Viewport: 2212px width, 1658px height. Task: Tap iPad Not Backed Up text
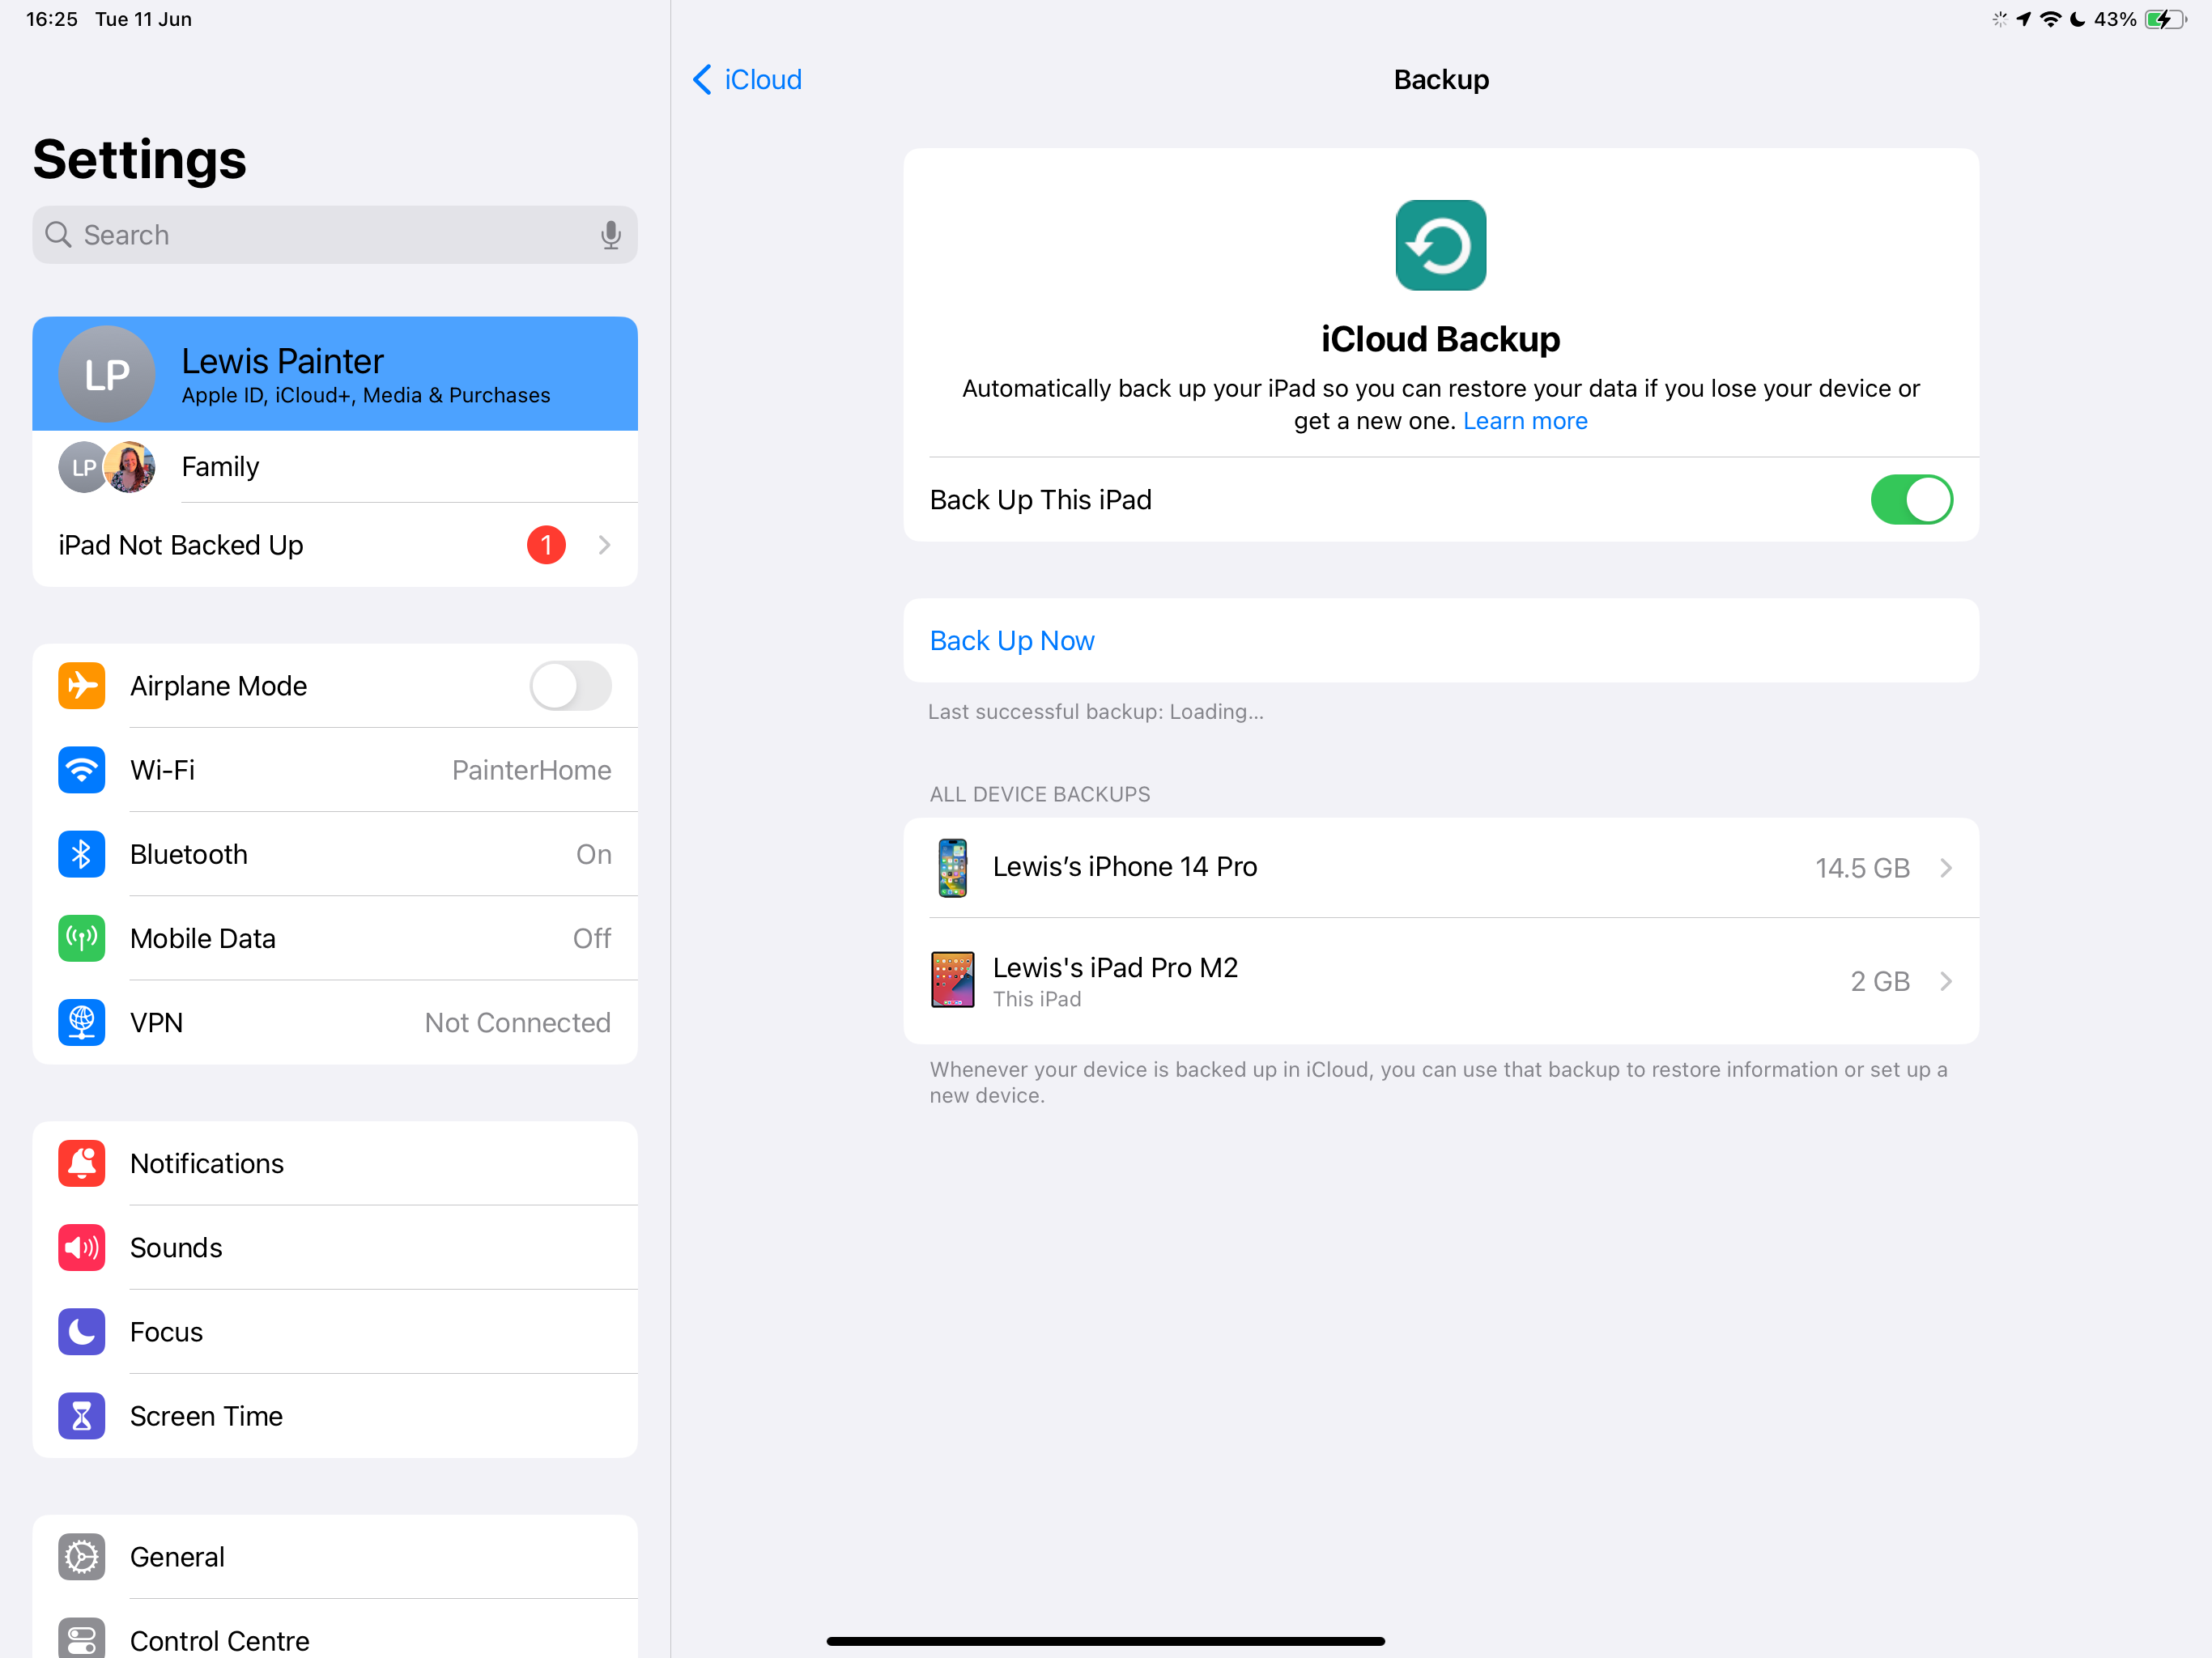181,545
